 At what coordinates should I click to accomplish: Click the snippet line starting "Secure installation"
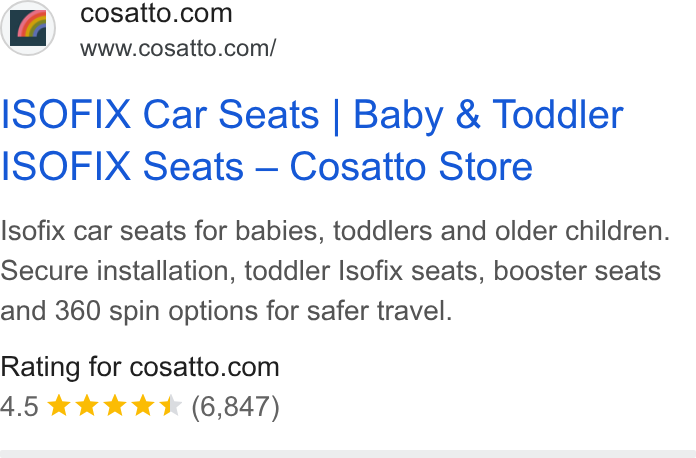pyautogui.click(x=331, y=271)
